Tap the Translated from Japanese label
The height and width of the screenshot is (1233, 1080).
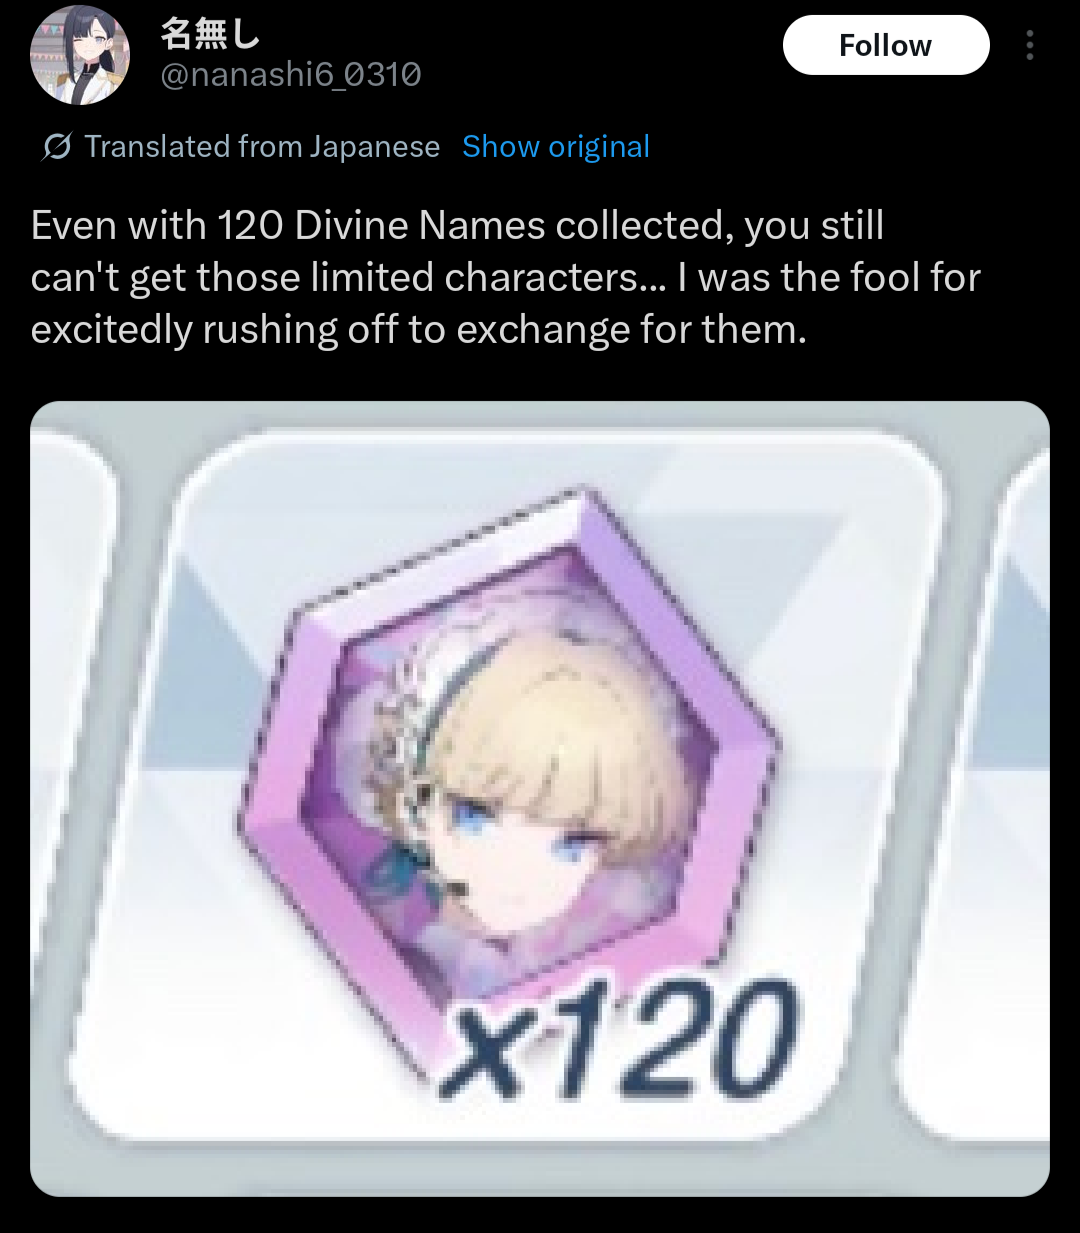[x=262, y=147]
